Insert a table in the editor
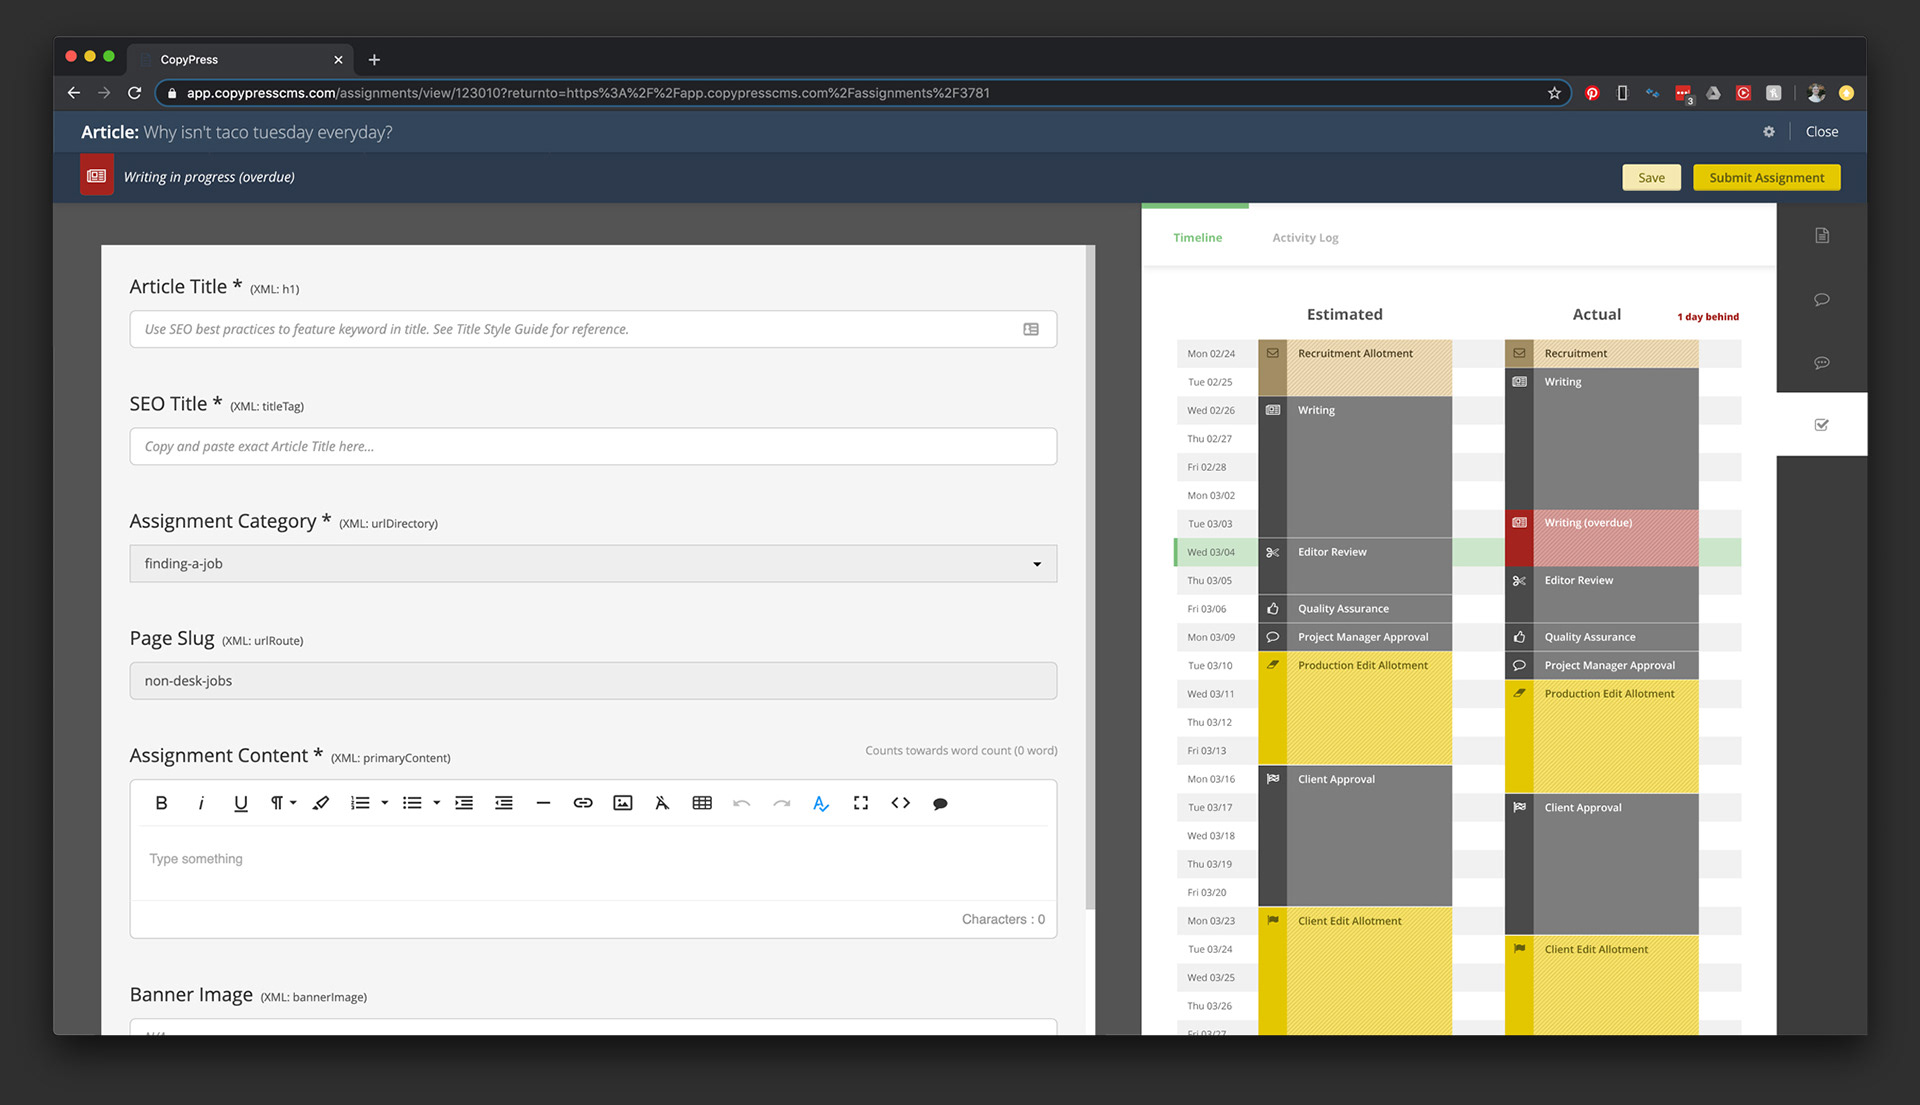Screen dimensions: 1920x1105 702,803
